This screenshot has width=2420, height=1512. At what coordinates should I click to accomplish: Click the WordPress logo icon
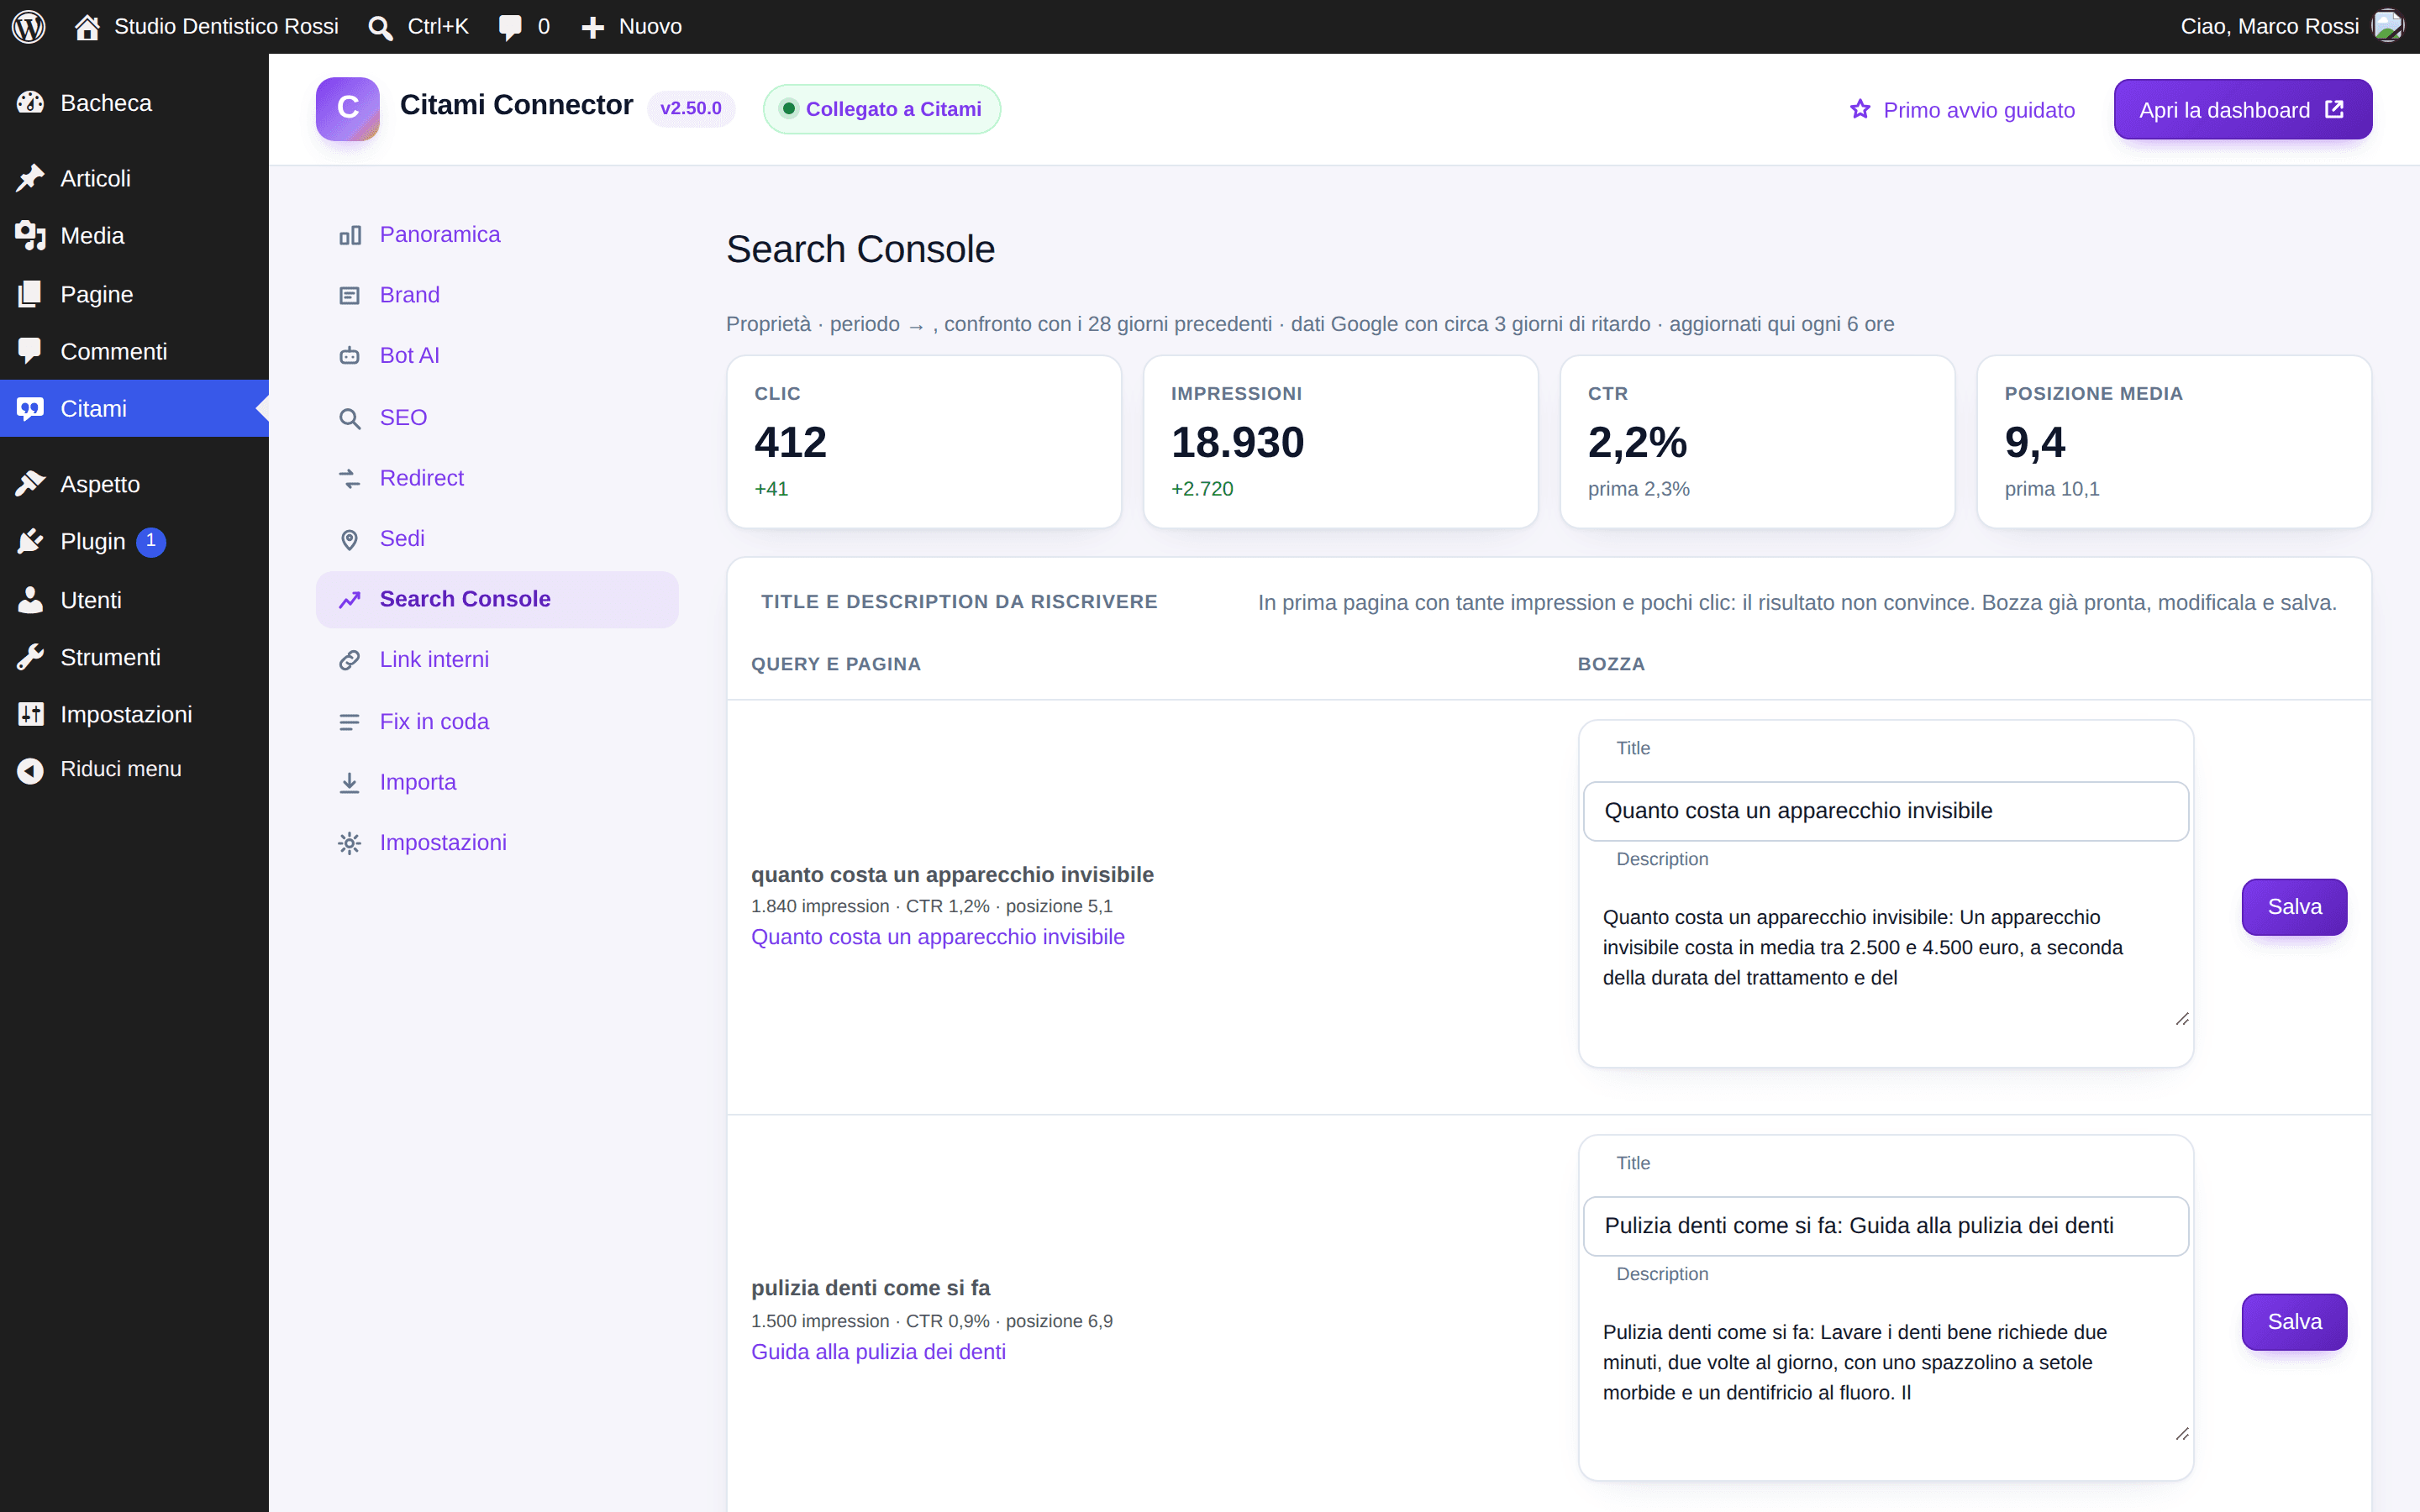(x=29, y=26)
